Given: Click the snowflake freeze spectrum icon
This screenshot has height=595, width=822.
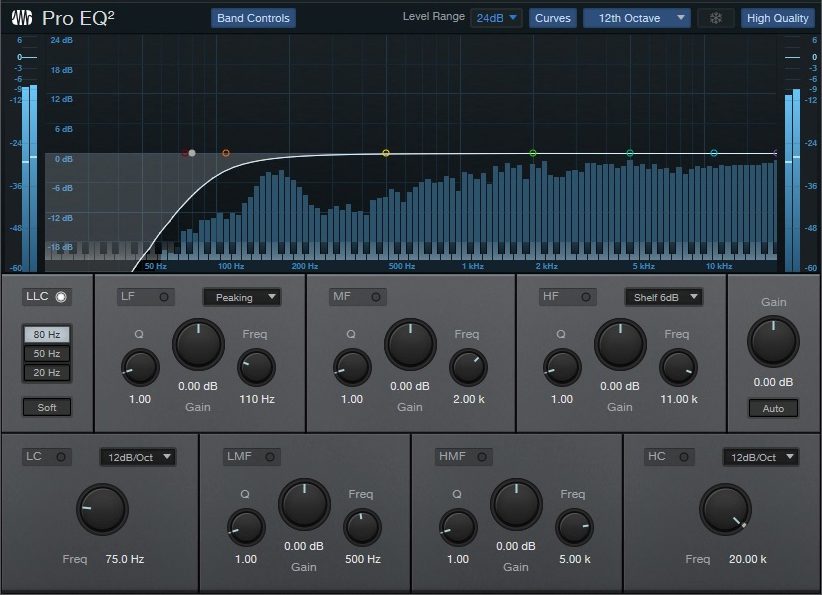Looking at the screenshot, I should coord(715,18).
